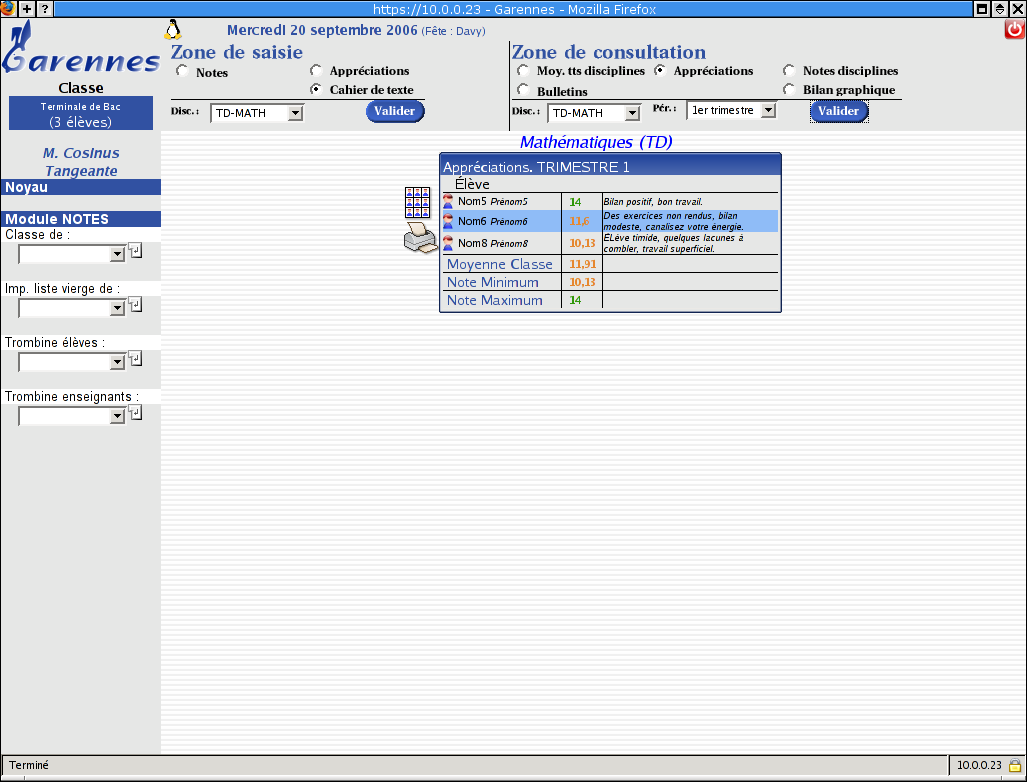Click the student icon beside Nom5
This screenshot has height=782, width=1027.
448,202
